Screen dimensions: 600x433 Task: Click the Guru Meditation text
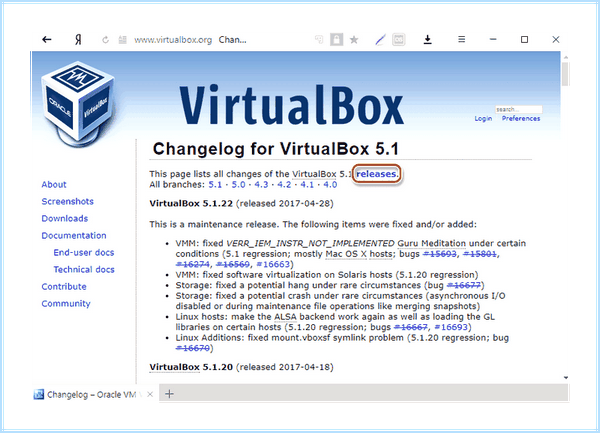click(x=431, y=243)
